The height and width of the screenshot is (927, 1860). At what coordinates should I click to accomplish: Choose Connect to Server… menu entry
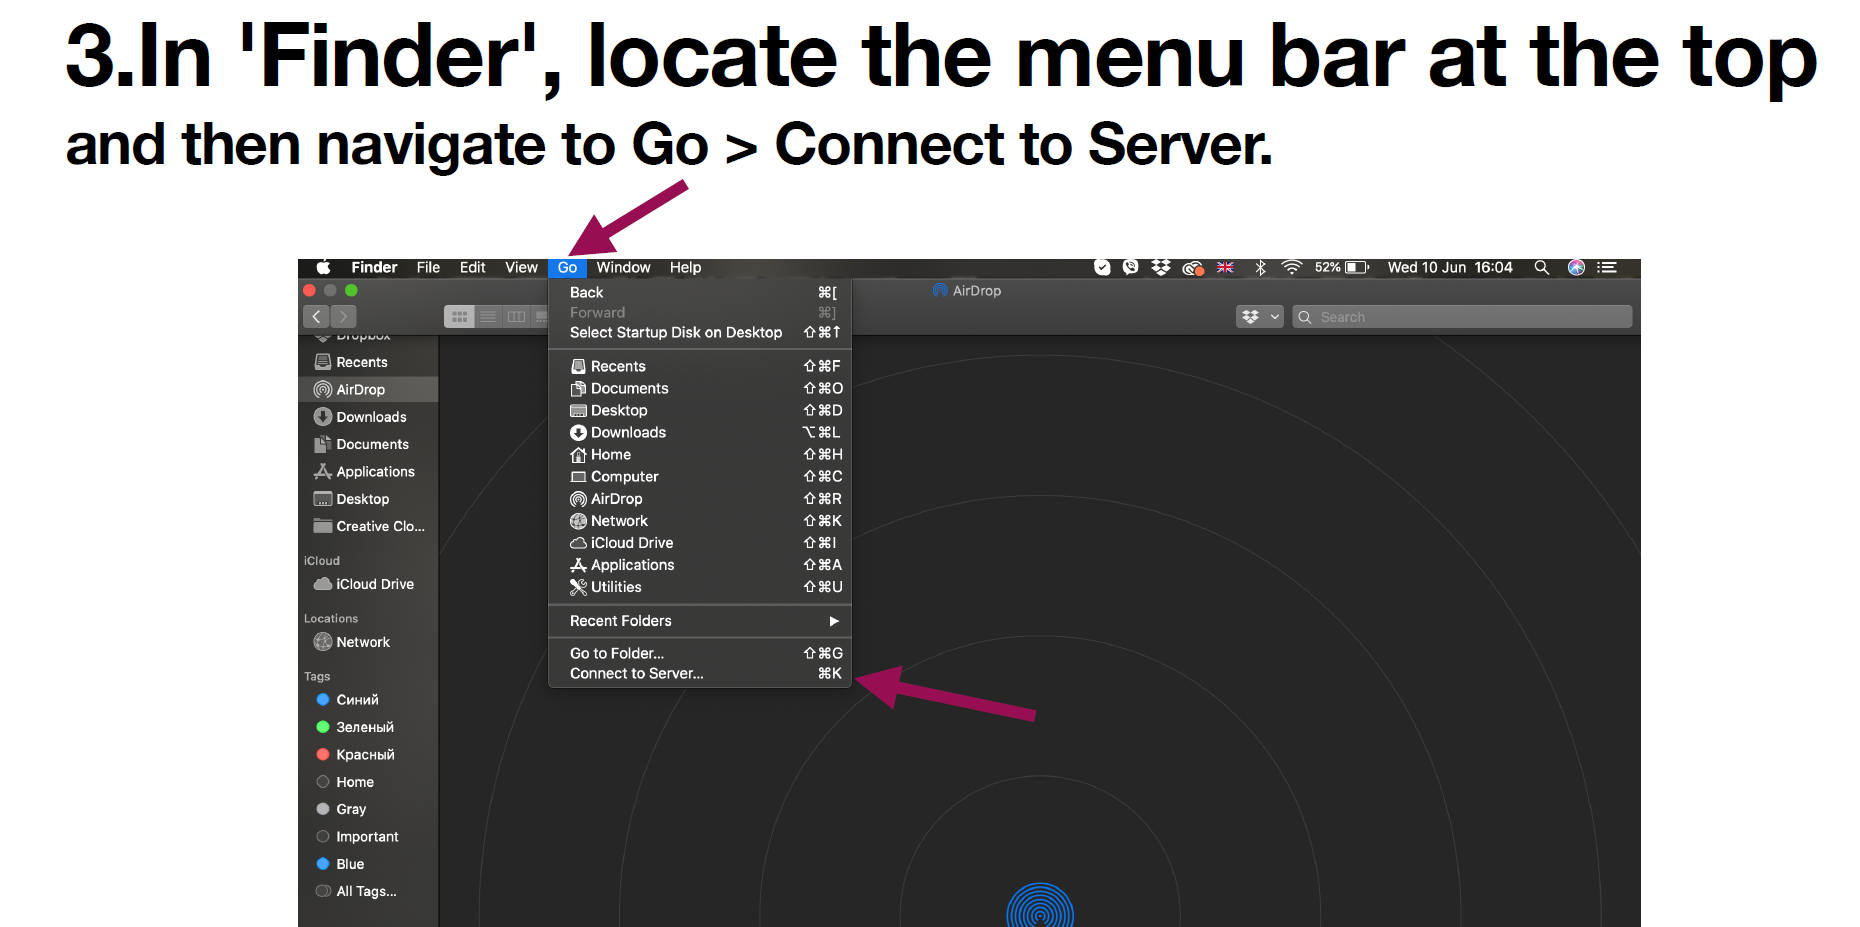coord(700,673)
